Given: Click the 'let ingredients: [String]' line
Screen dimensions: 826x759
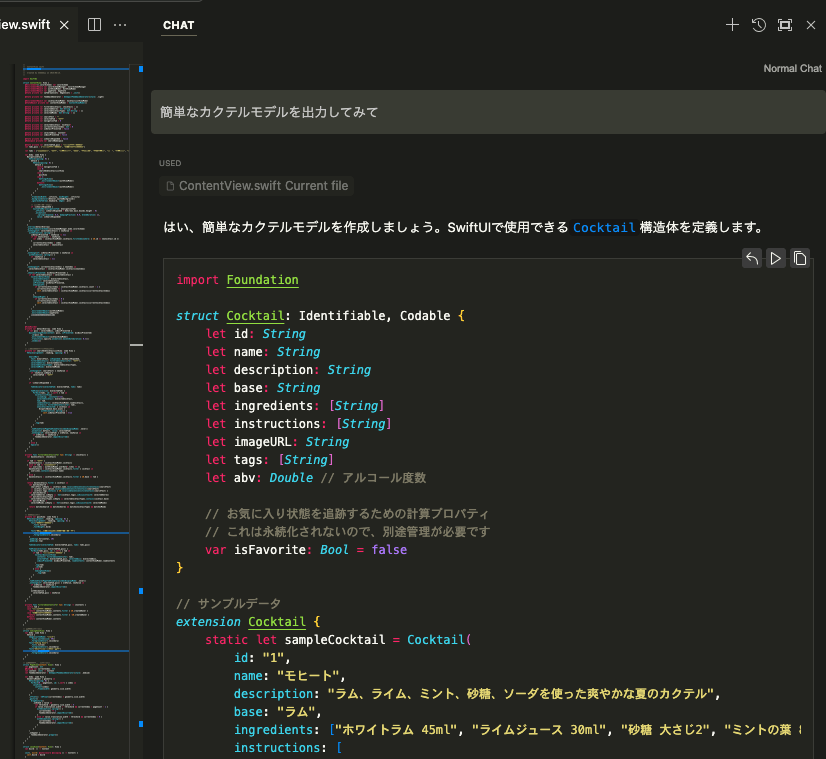Looking at the screenshot, I should click(295, 406).
